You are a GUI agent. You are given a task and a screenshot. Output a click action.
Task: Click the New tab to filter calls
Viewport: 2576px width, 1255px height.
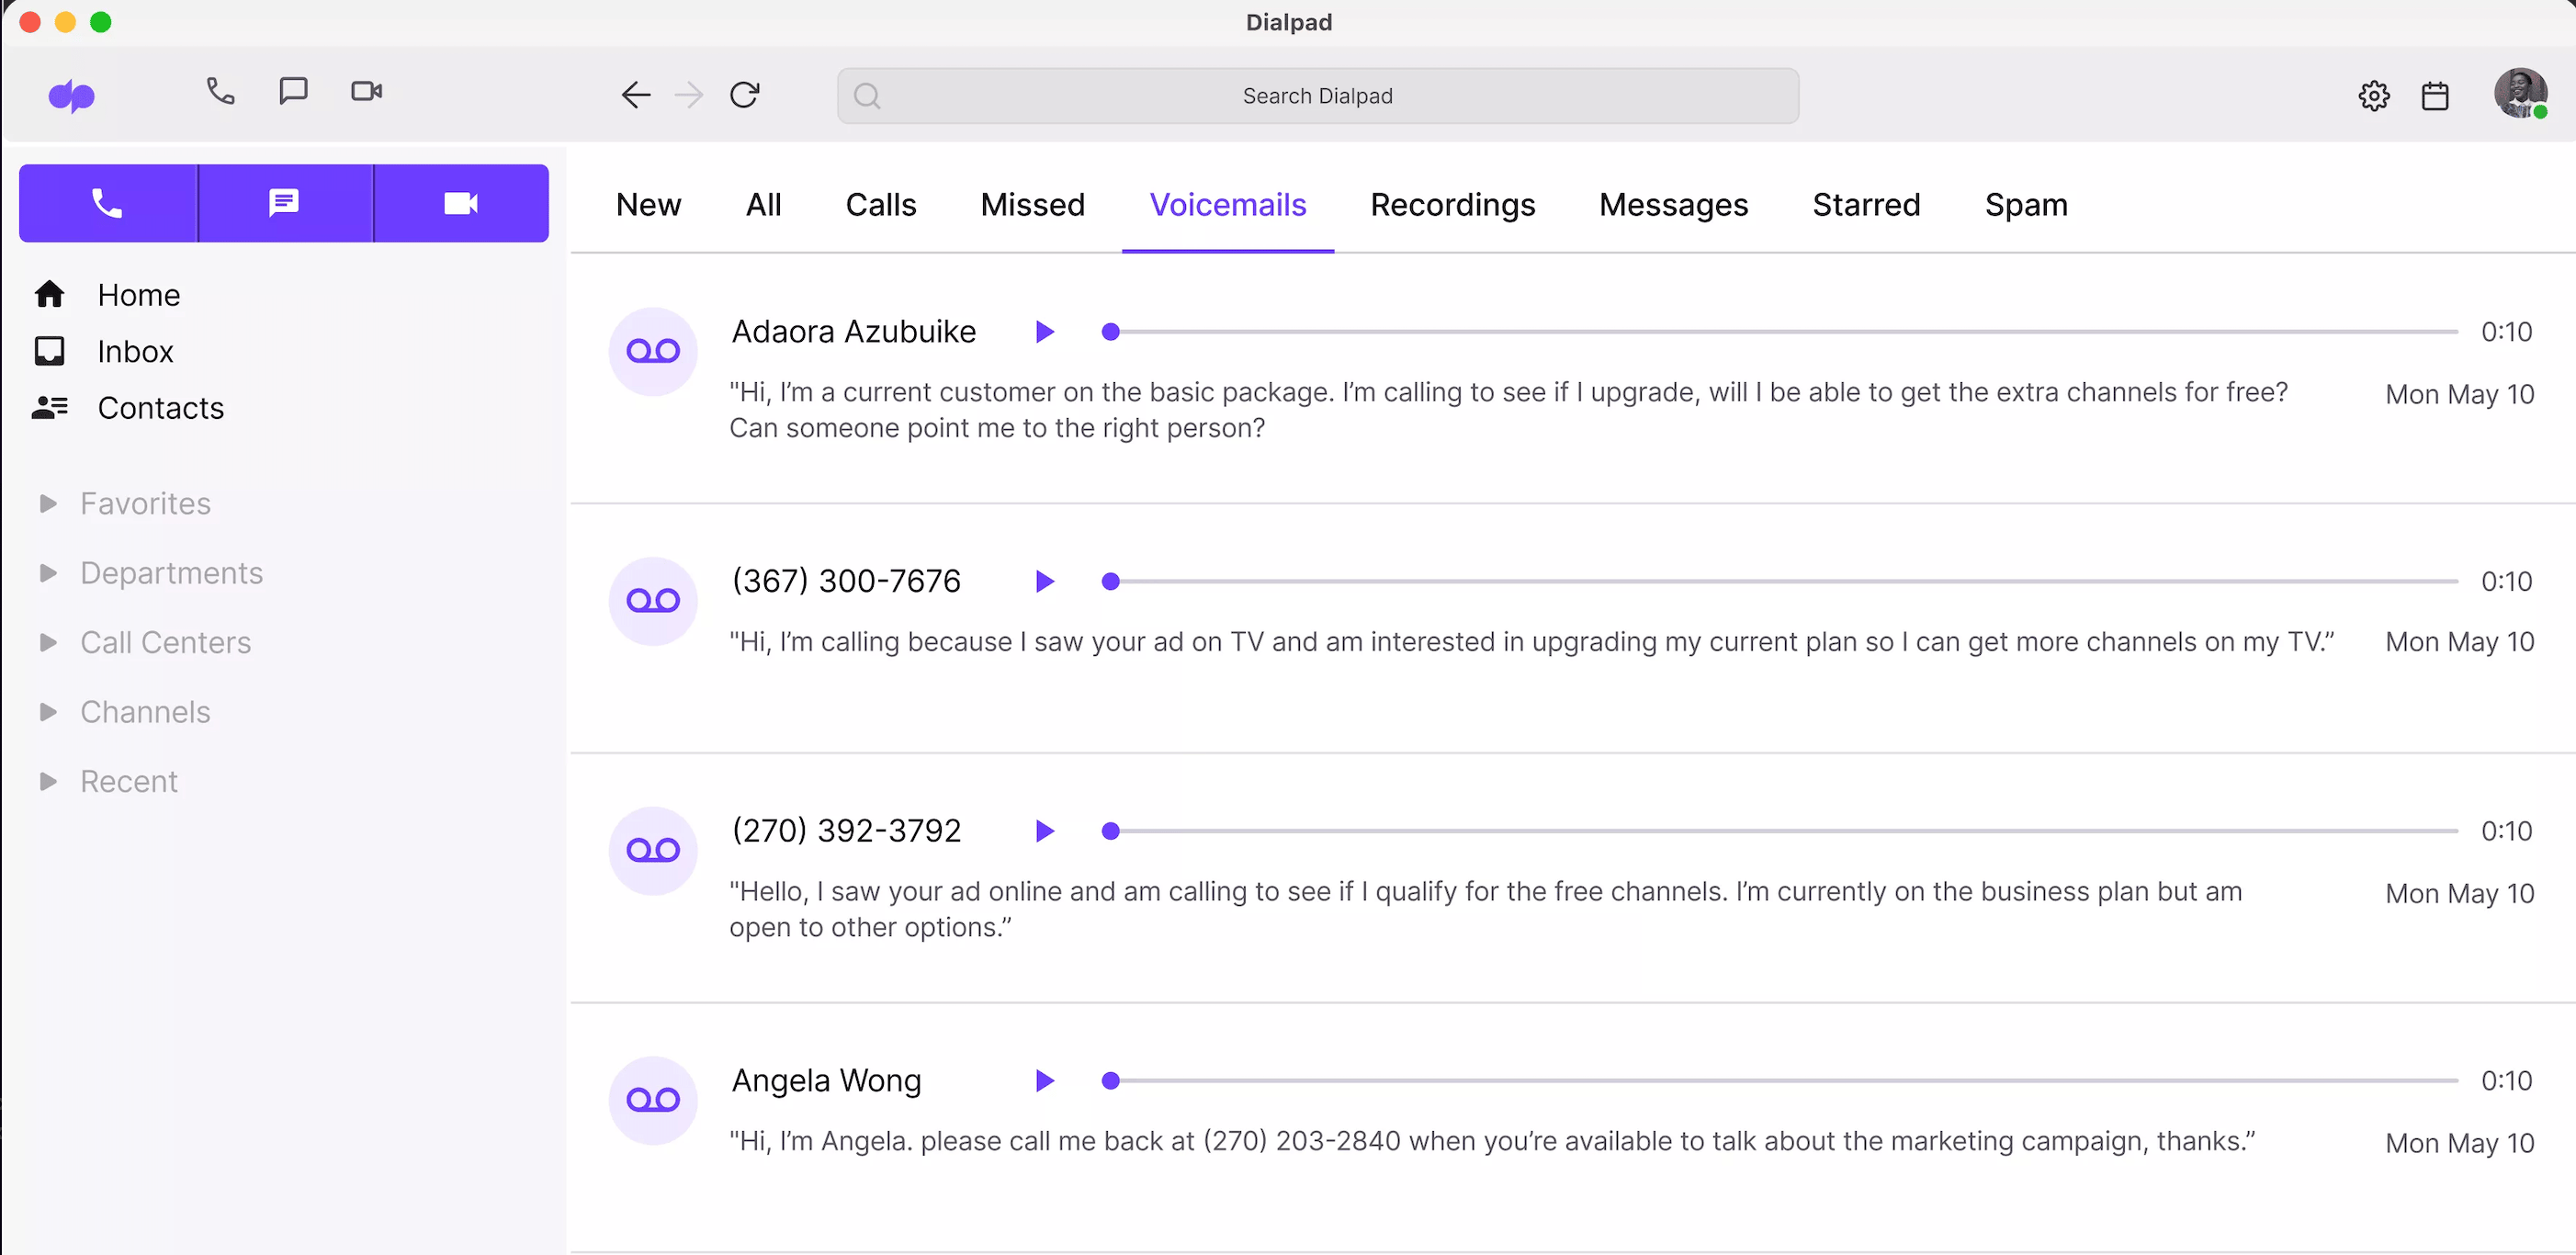[649, 204]
